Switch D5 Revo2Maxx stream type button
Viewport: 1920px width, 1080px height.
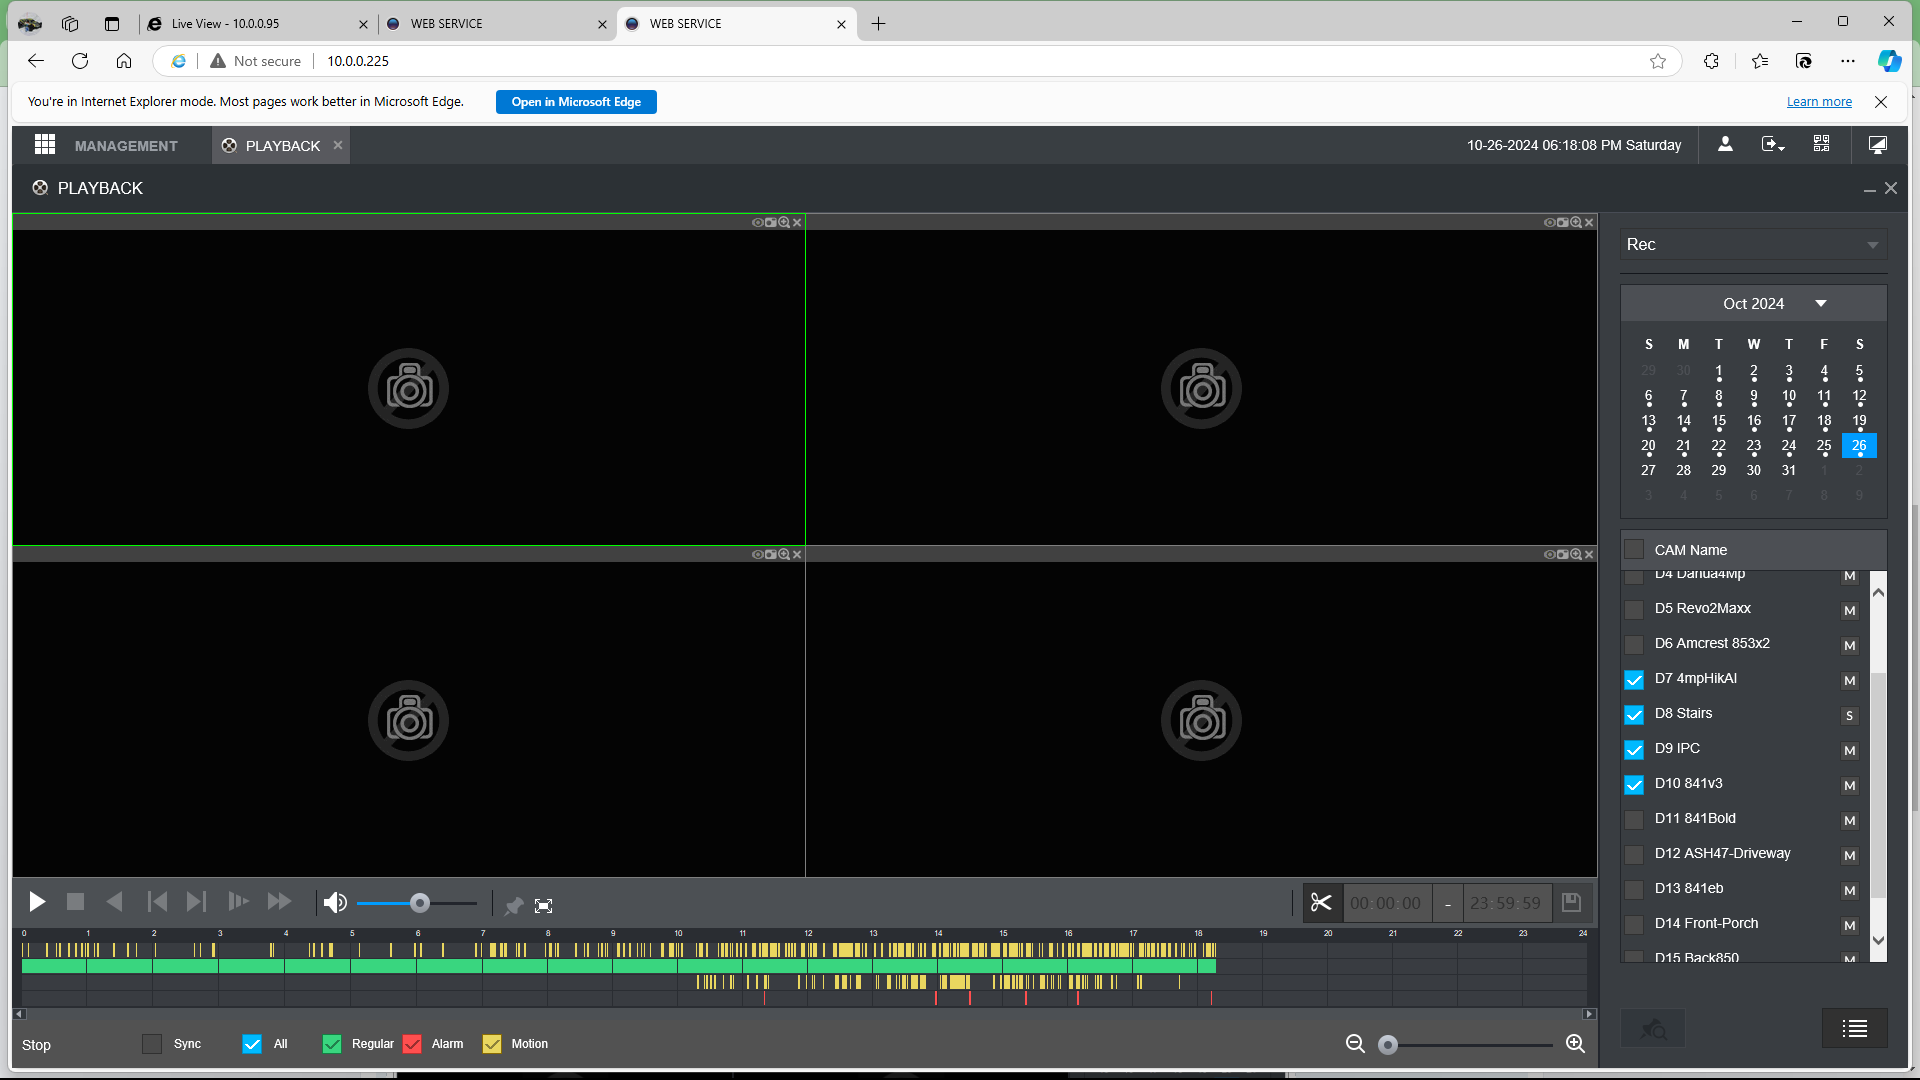[x=1849, y=611]
